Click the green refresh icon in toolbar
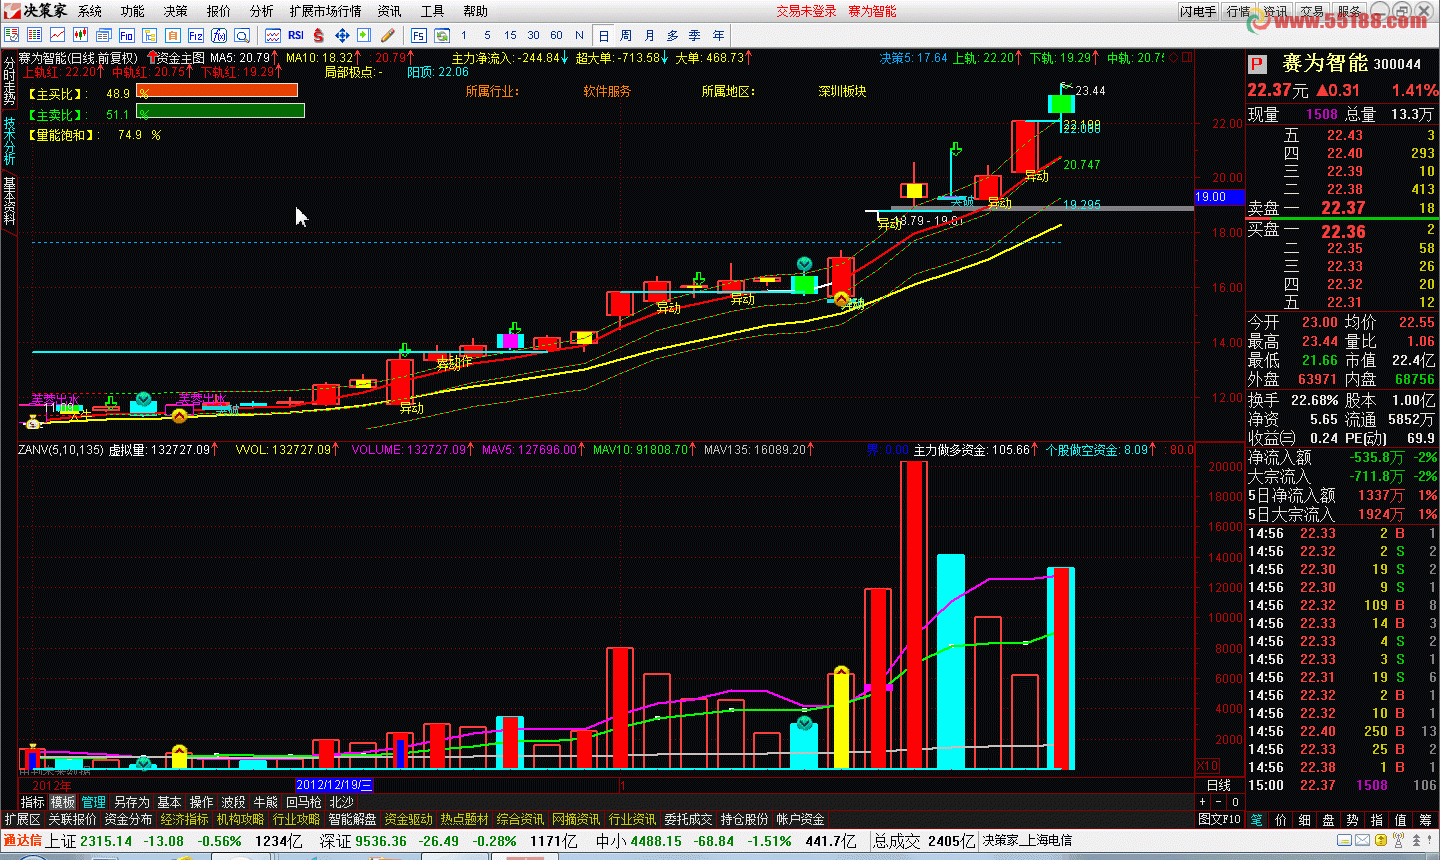Viewport: 1440px width, 860px height. [x=441, y=35]
